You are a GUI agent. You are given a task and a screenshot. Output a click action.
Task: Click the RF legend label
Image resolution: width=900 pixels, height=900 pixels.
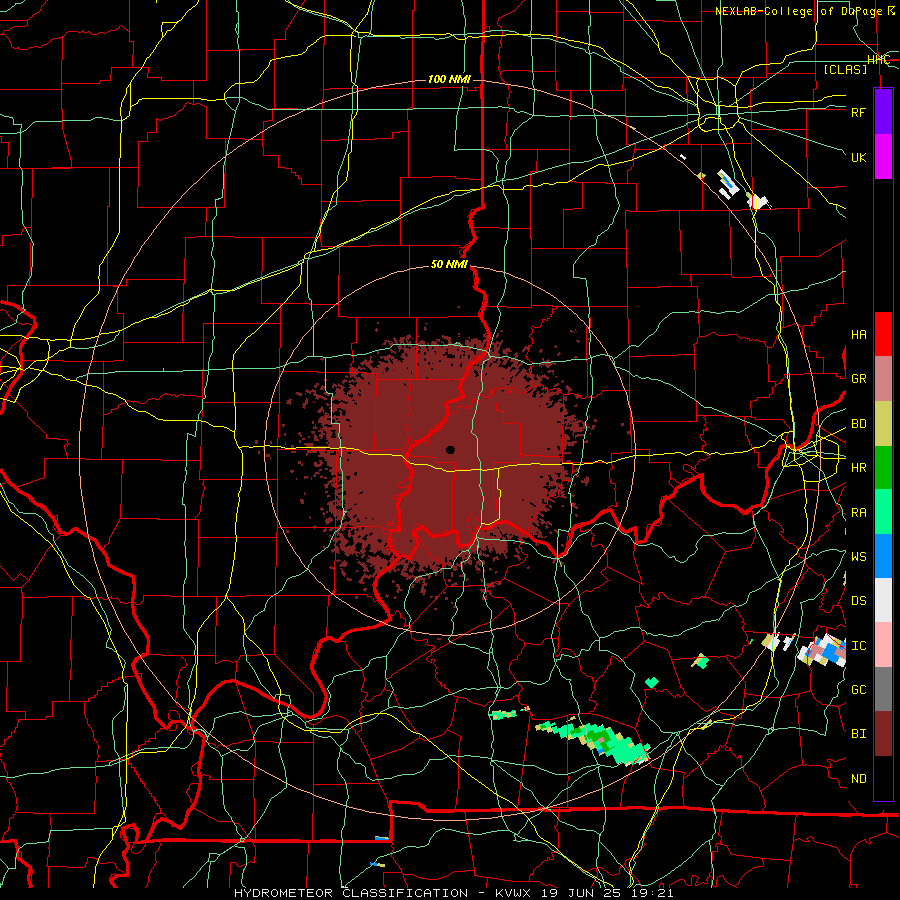(858, 112)
